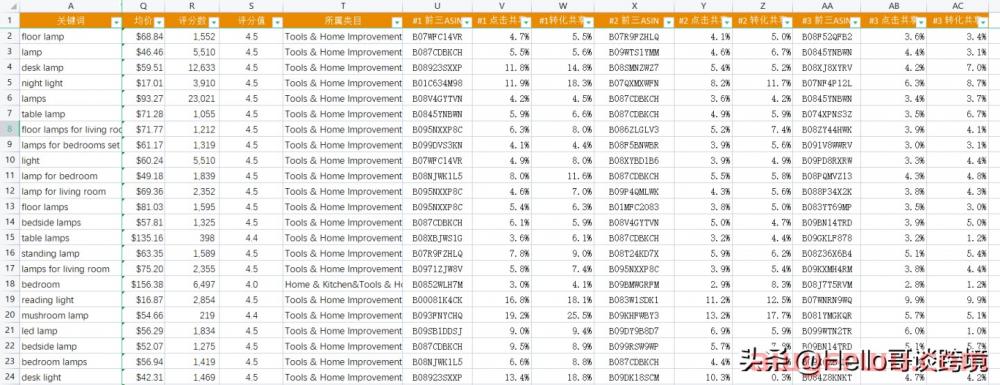The height and width of the screenshot is (385, 1000).
Task: Select column W header
Action: tap(563, 6)
